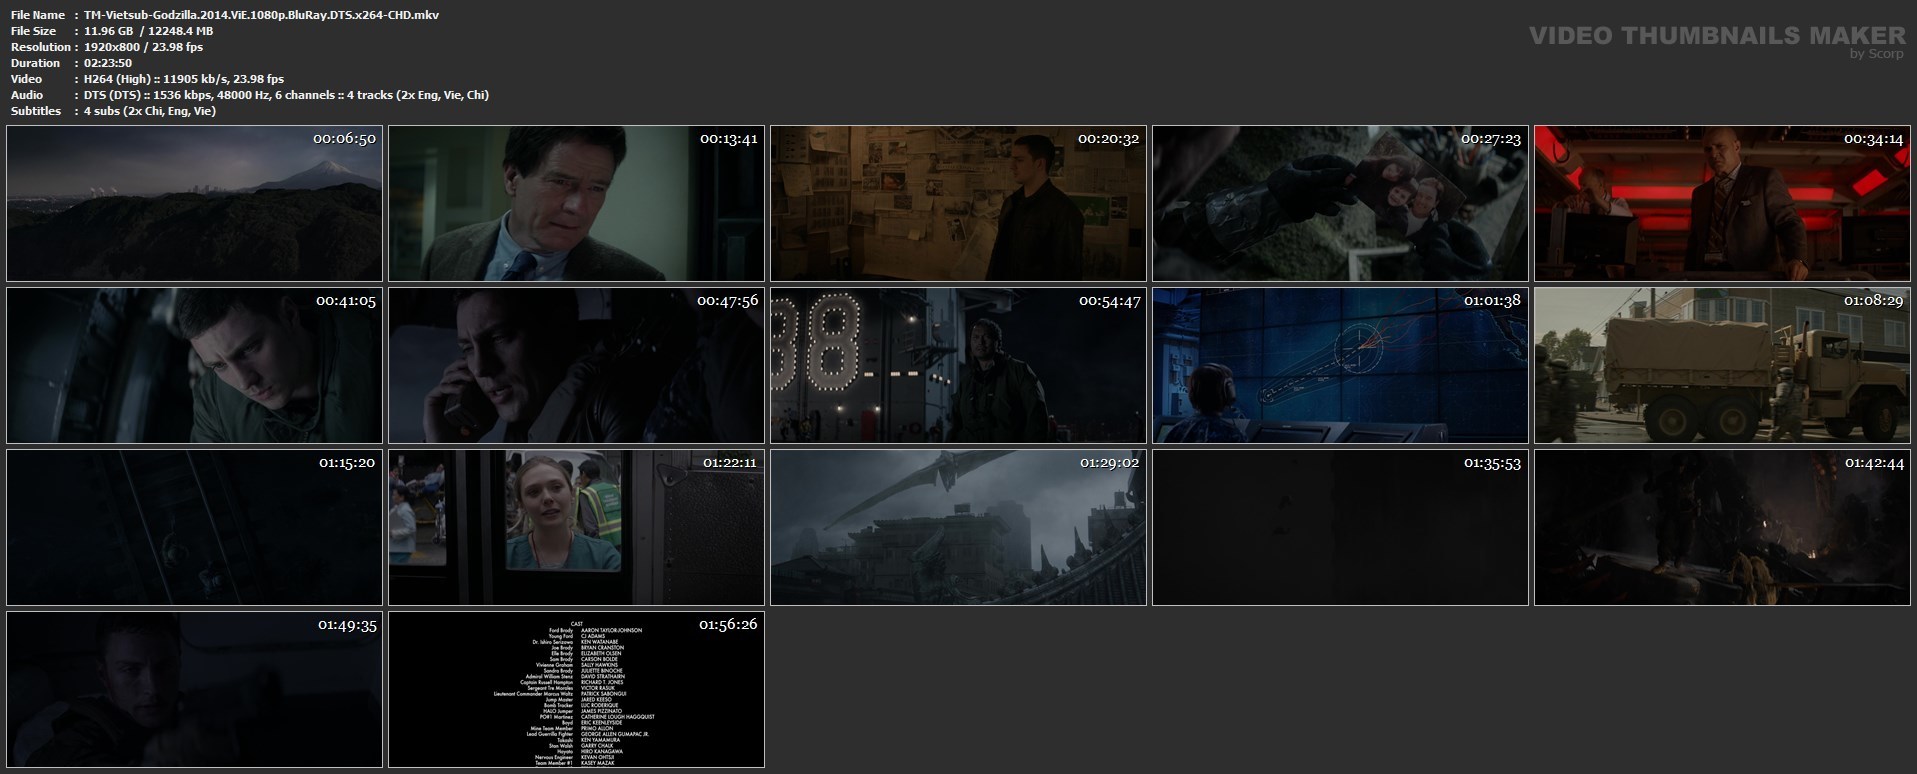This screenshot has height=774, width=1917.
Task: Click the Video label
Action: 26,79
